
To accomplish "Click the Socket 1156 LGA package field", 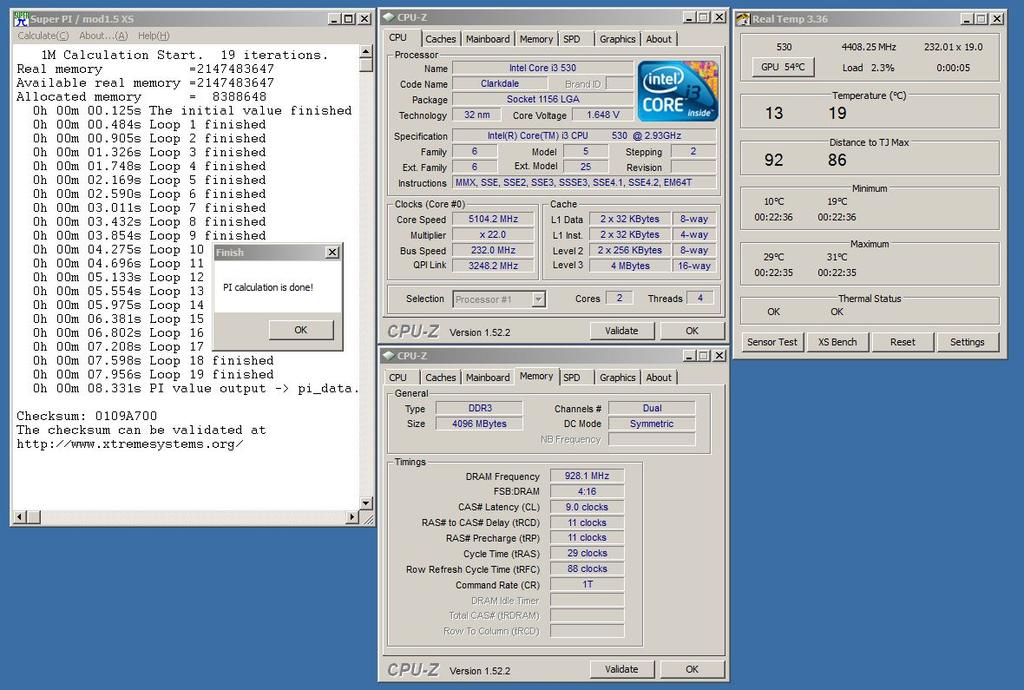I will pos(543,99).
